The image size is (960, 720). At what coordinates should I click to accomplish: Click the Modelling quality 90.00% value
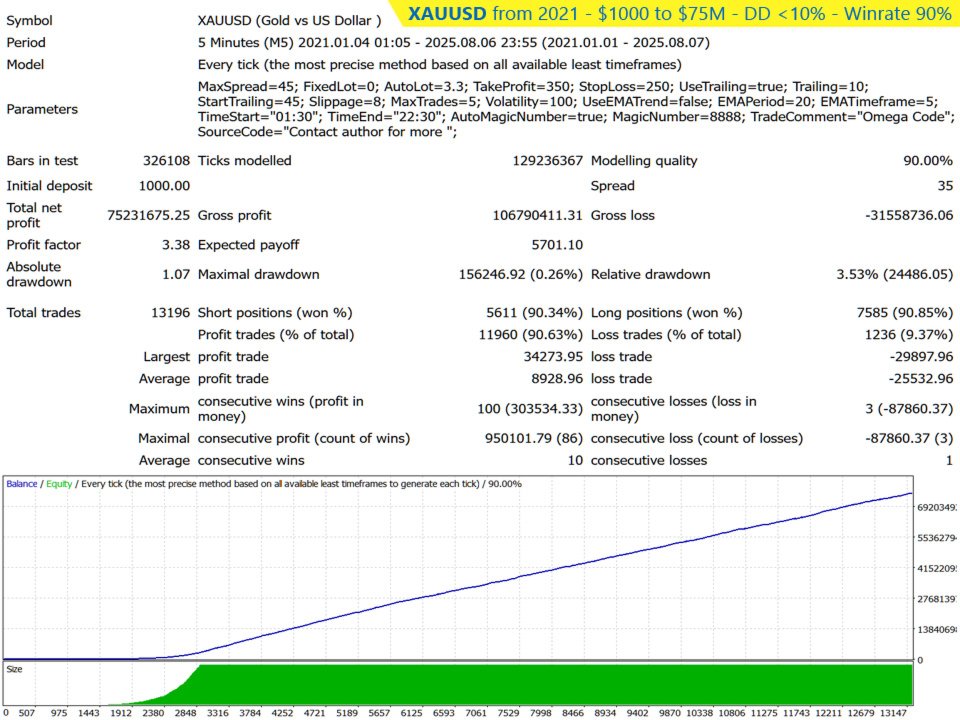(927, 161)
